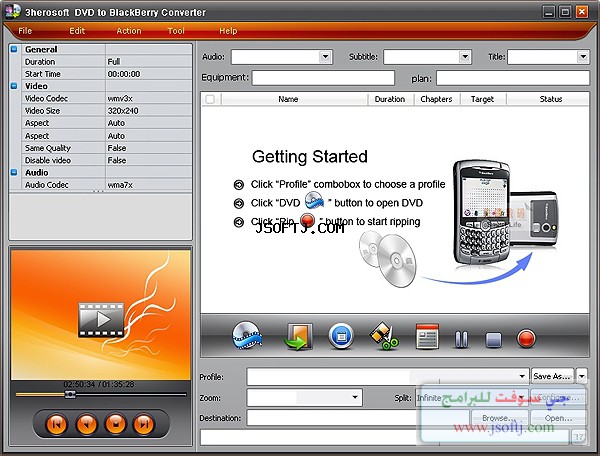
Task: Start ripping with the red record button
Action: coord(526,339)
